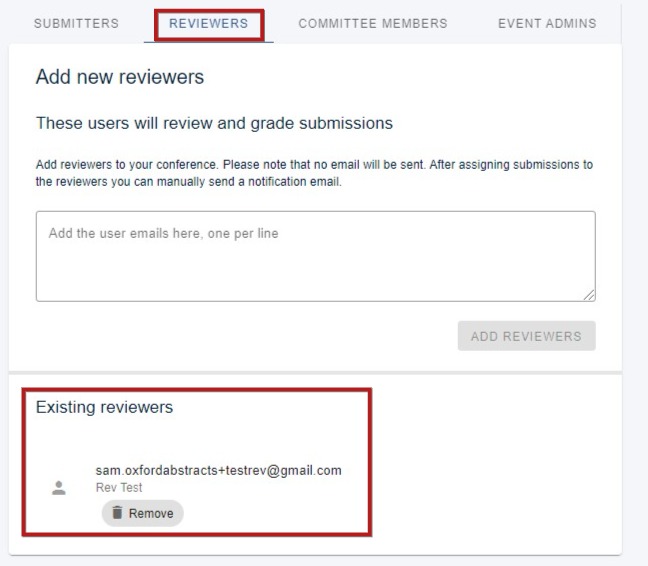Image resolution: width=648 pixels, height=566 pixels.
Task: Remove the Rev Test reviewer
Action: click(143, 513)
